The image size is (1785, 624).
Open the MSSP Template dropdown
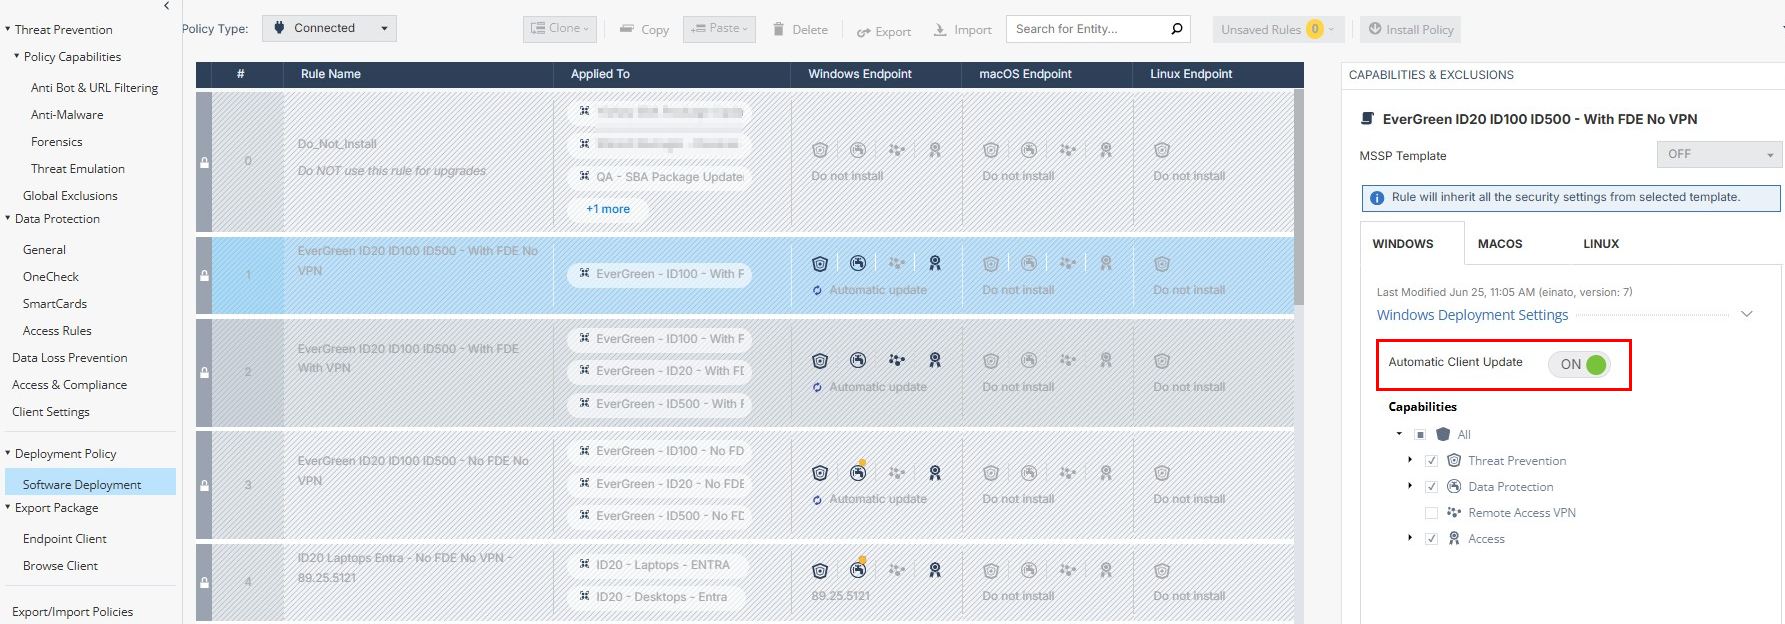pyautogui.click(x=1719, y=154)
